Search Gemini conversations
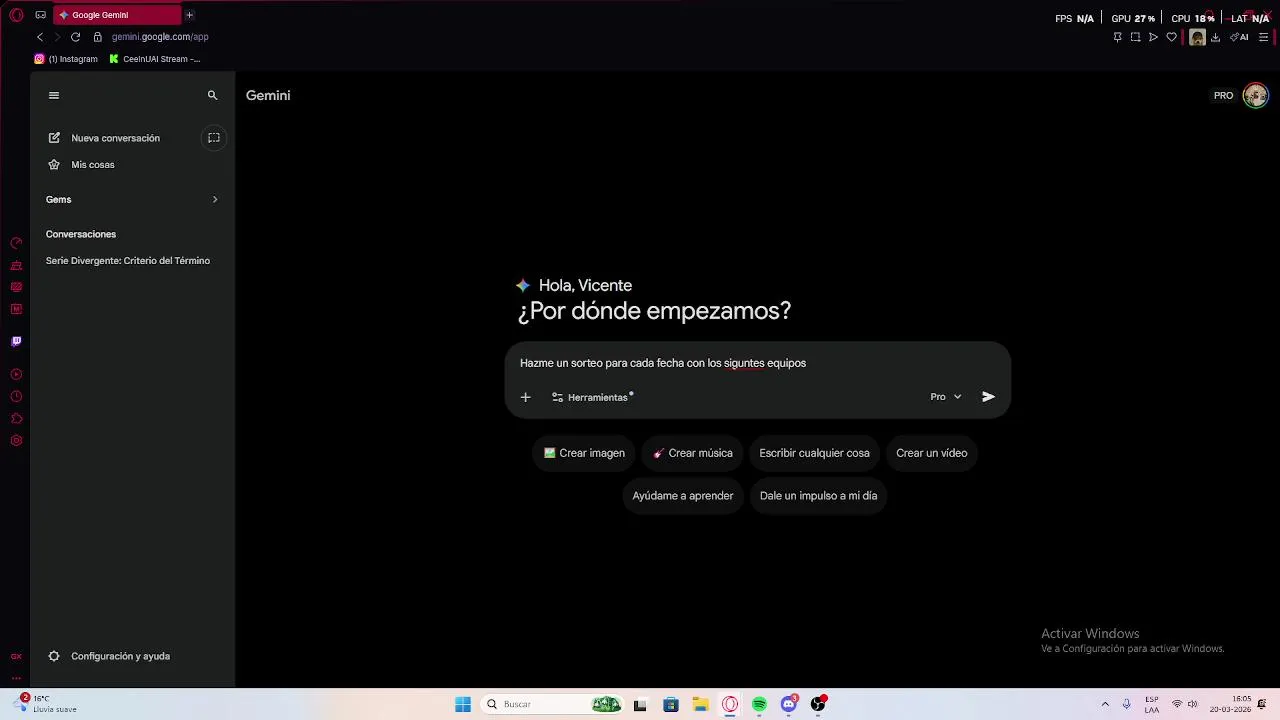 (x=212, y=95)
